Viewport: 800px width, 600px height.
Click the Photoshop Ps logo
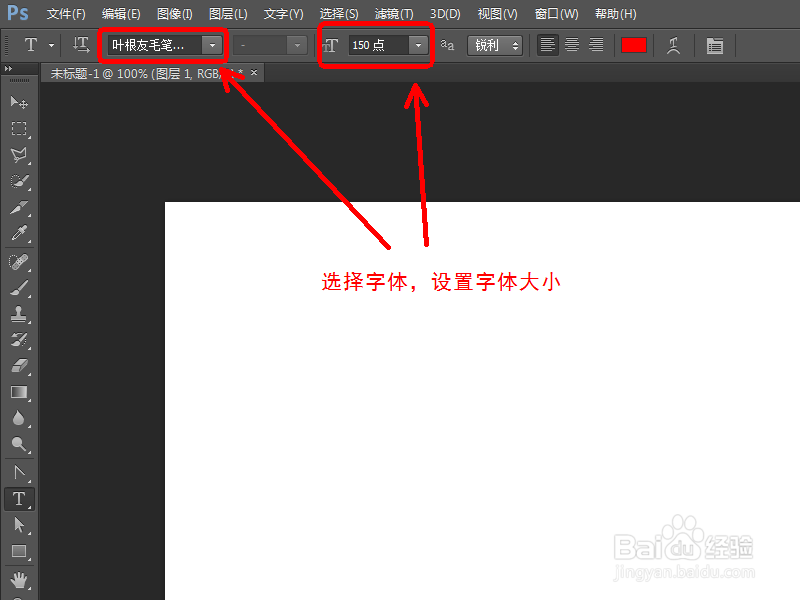(x=18, y=13)
